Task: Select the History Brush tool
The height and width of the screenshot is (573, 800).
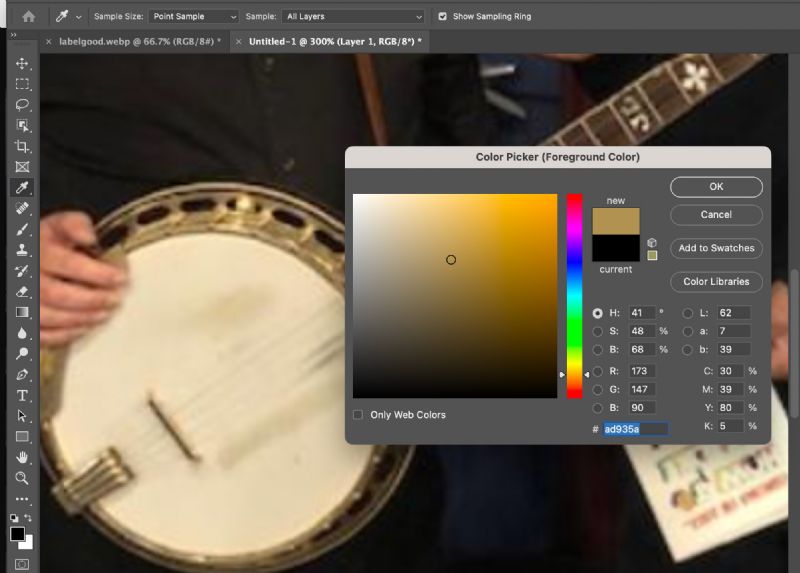Action: 22,271
